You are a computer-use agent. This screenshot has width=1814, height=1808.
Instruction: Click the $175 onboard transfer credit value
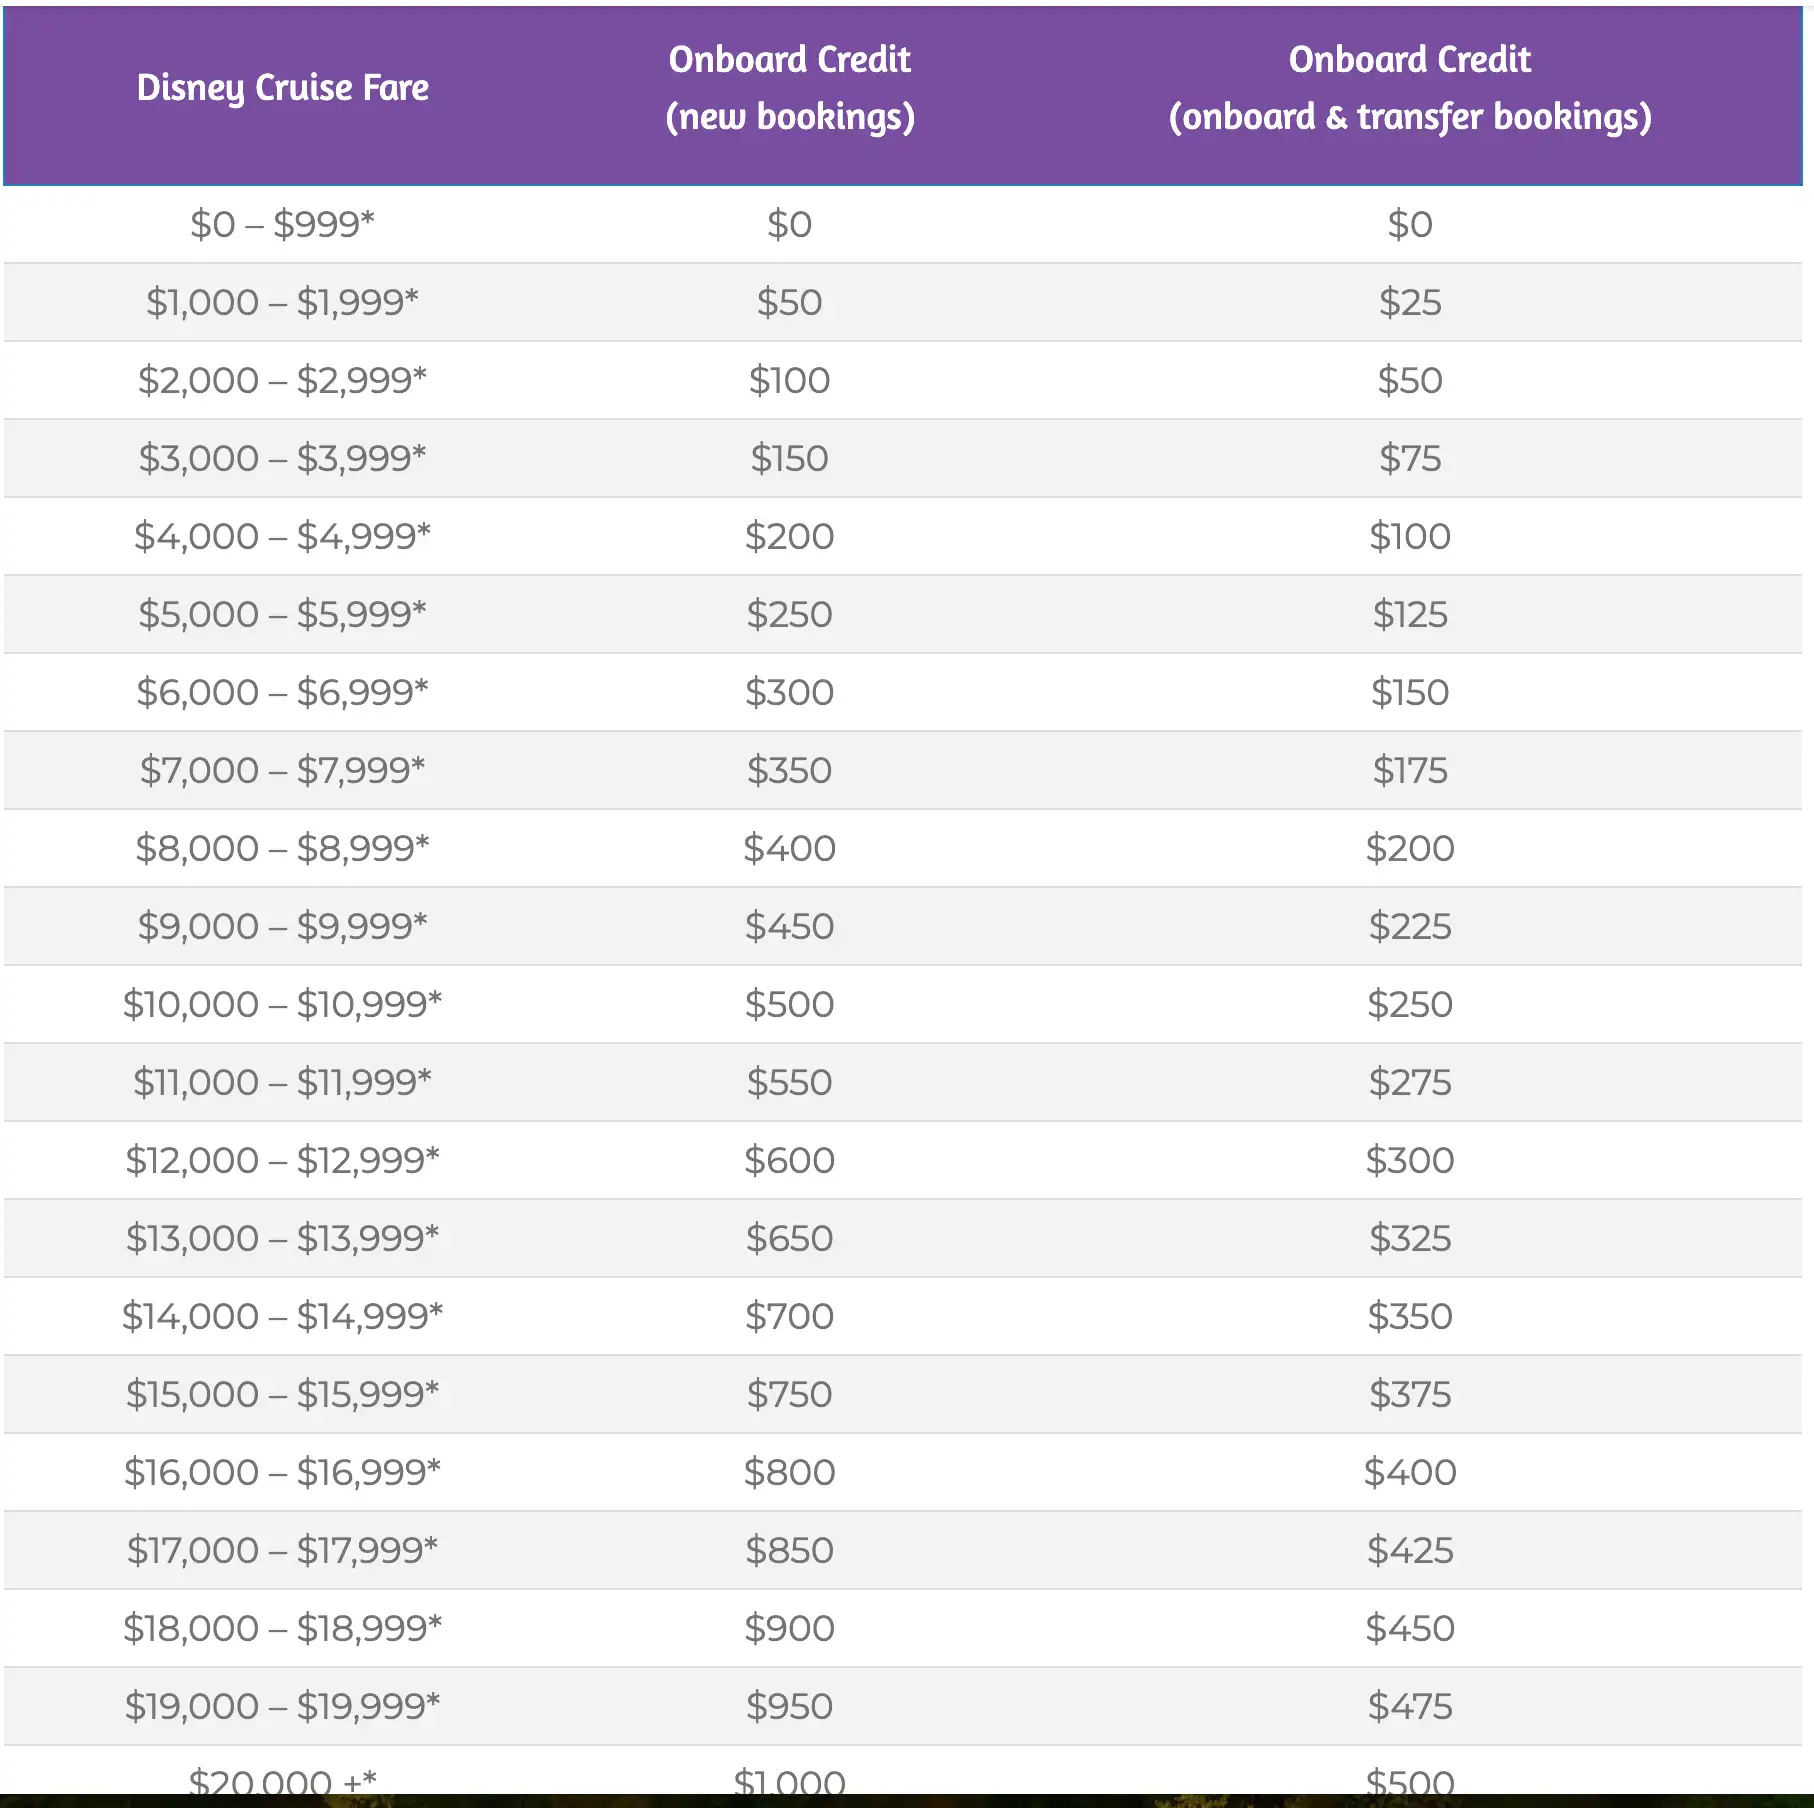(1409, 770)
